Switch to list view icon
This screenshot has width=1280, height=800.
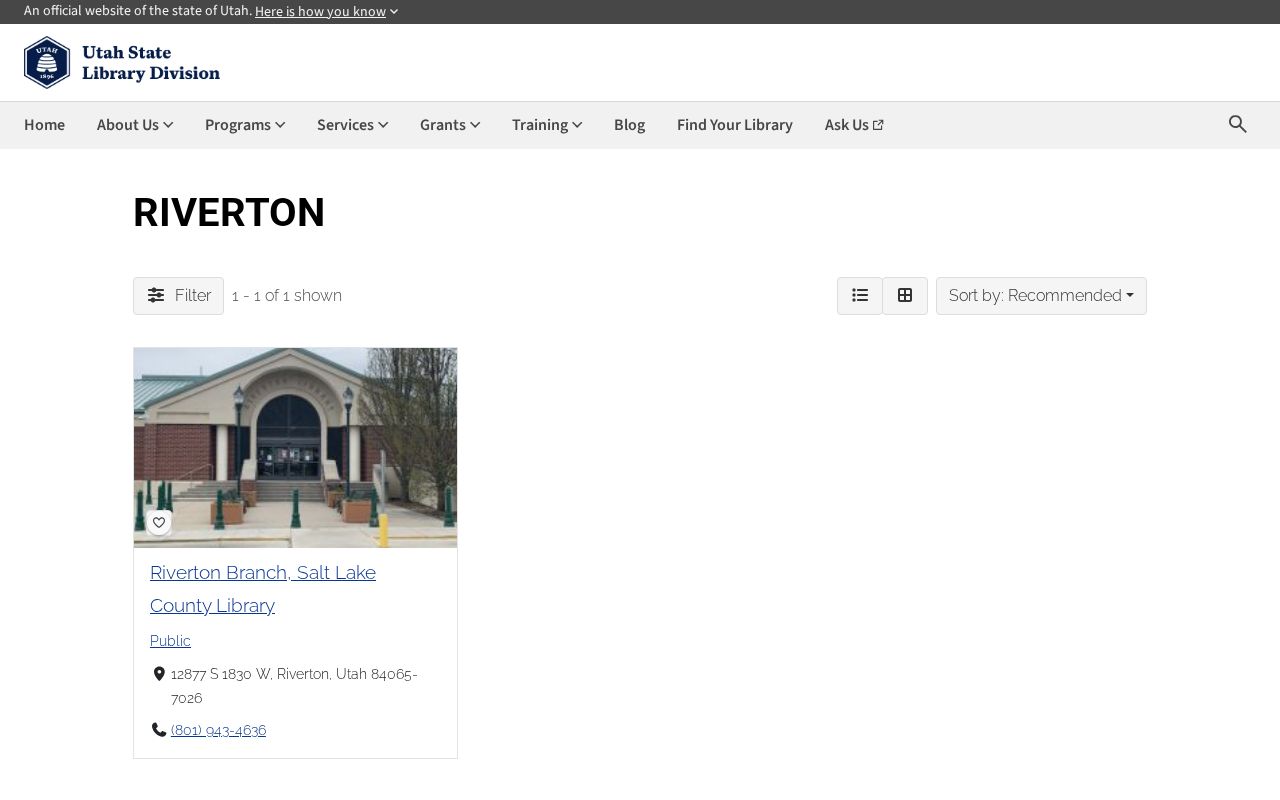860,296
